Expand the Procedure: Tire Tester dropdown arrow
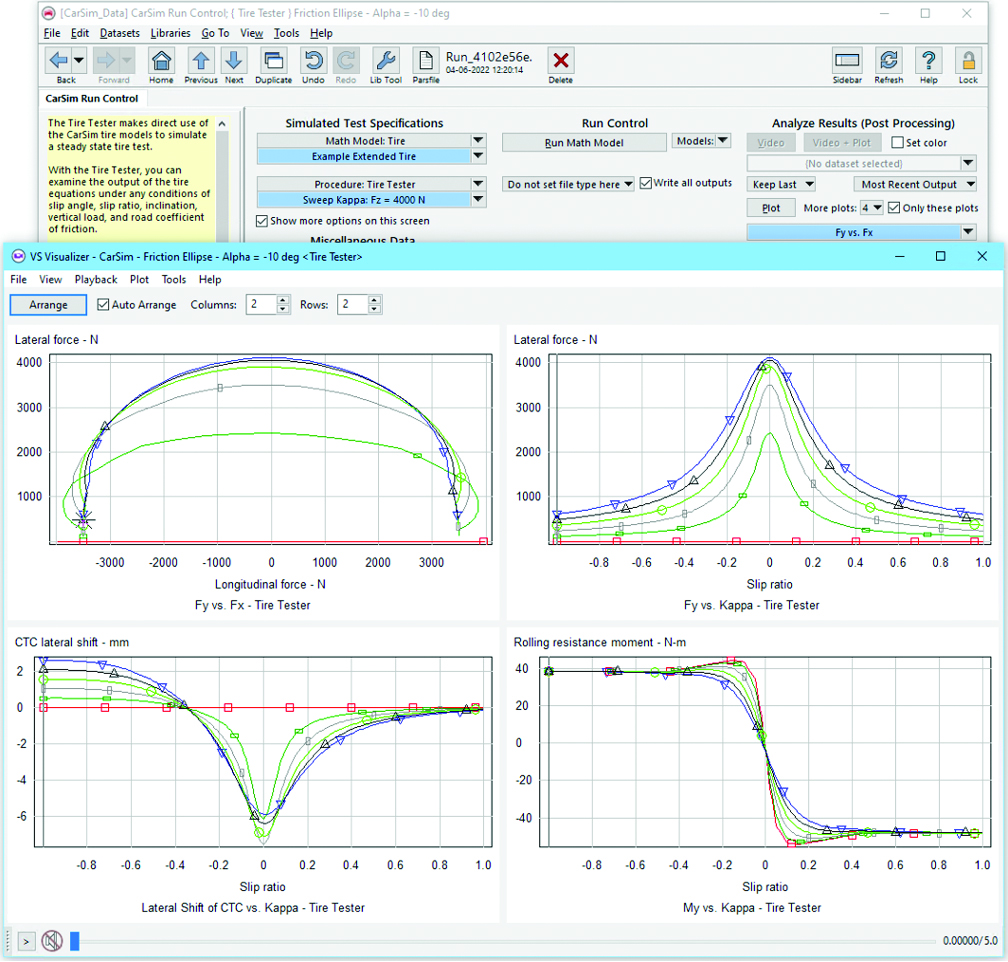 tap(478, 184)
